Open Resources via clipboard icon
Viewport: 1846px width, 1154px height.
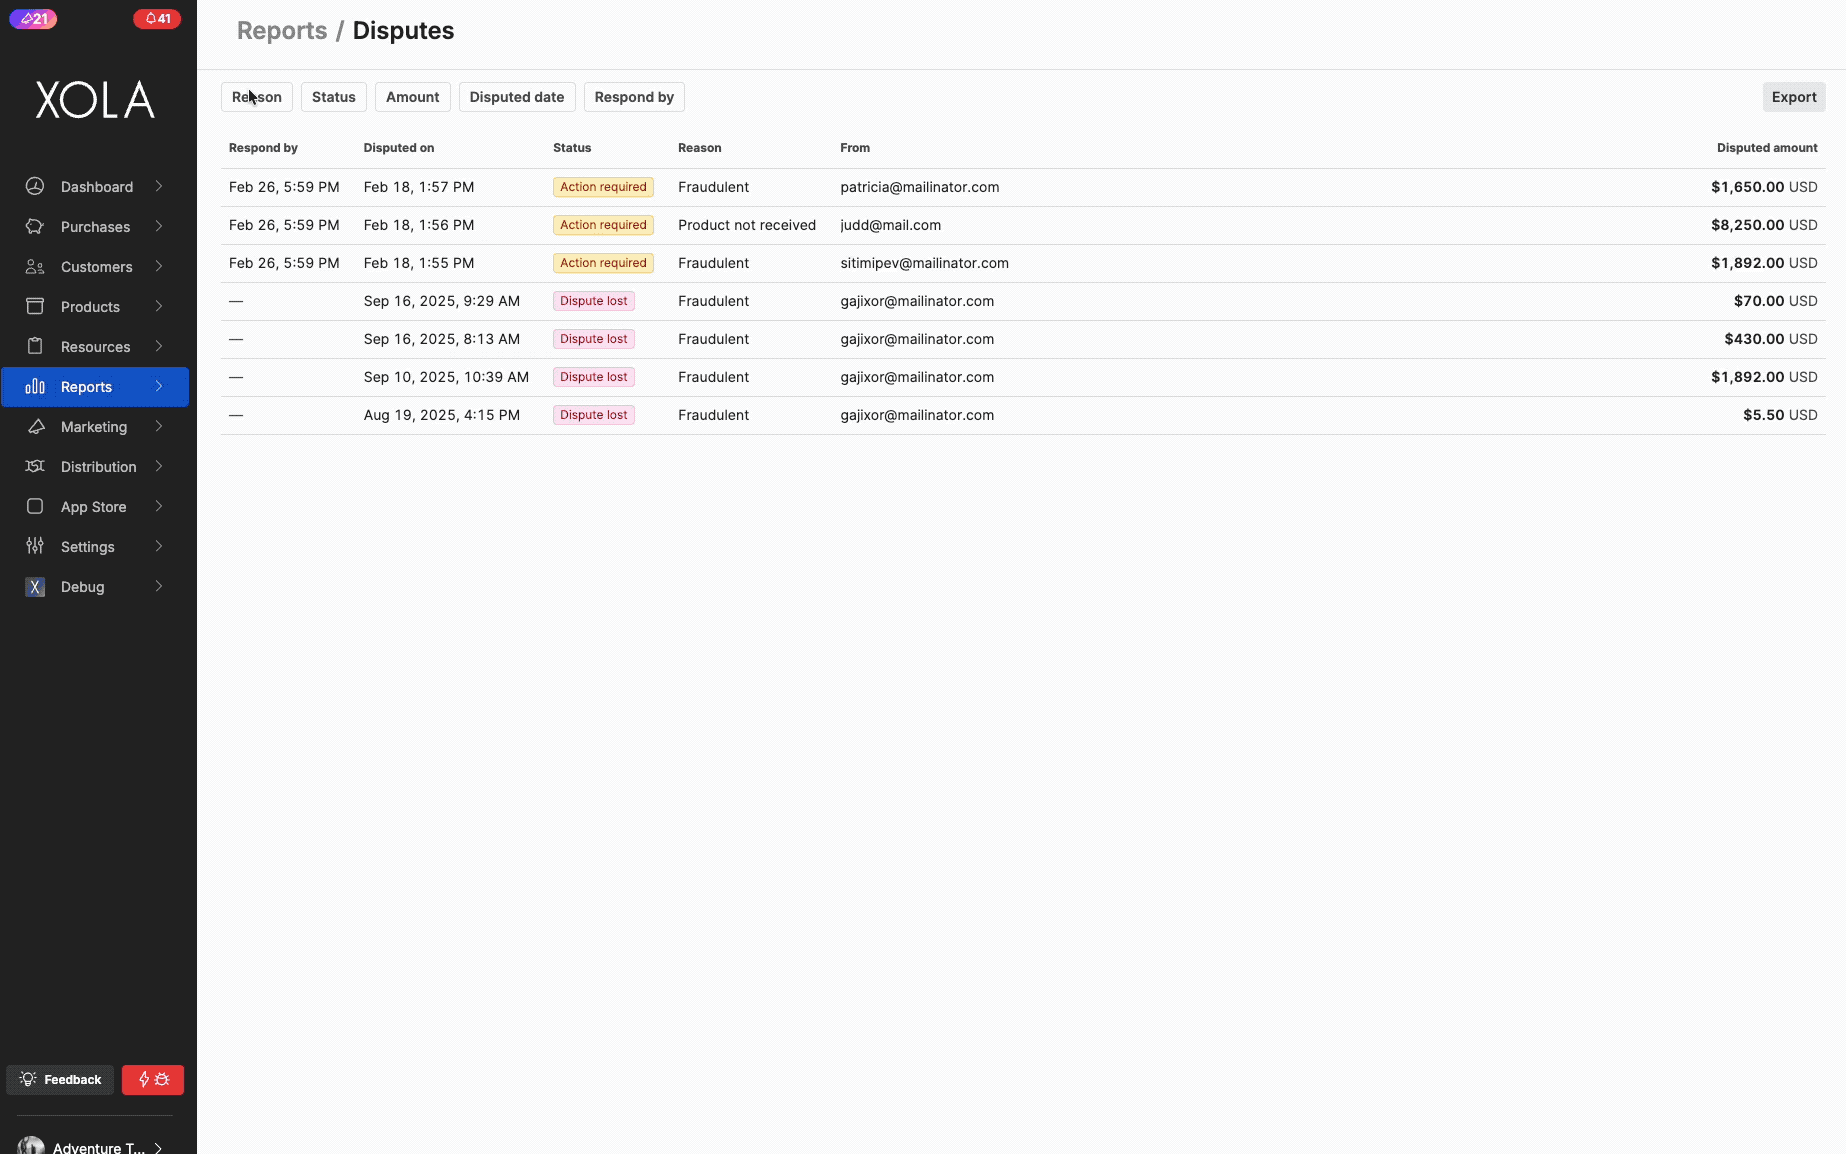tap(35, 346)
